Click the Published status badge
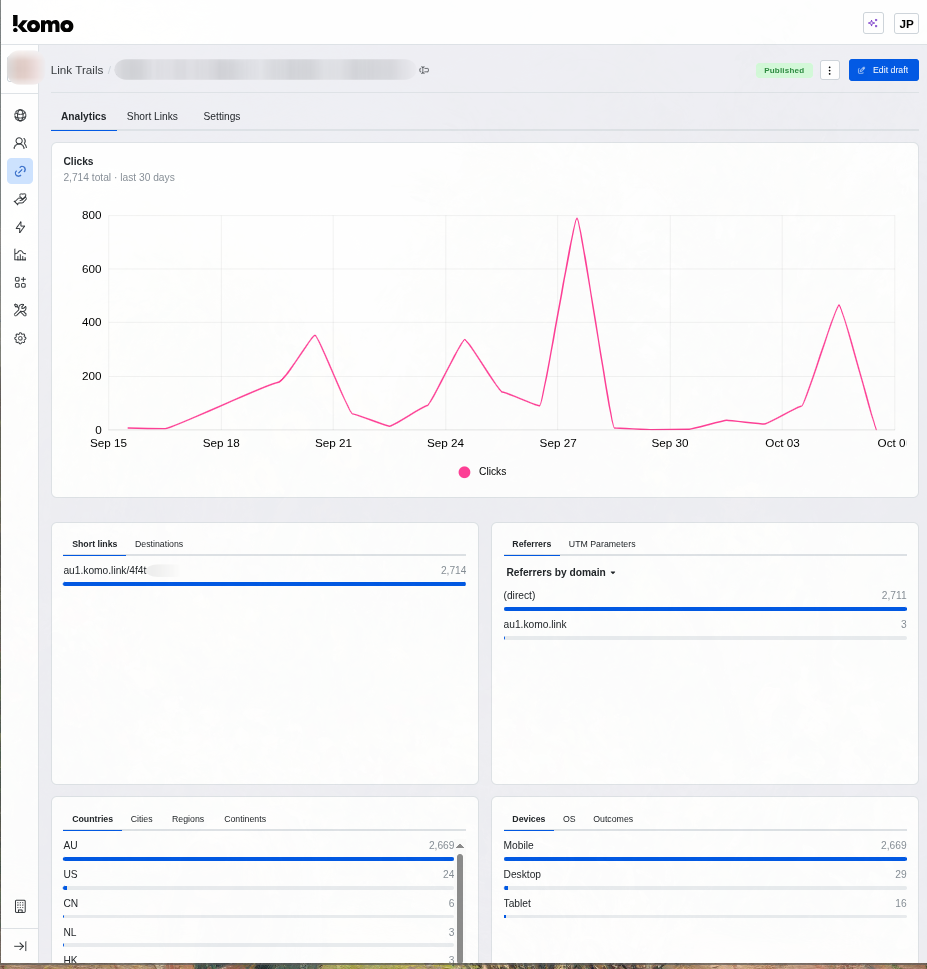Image resolution: width=927 pixels, height=969 pixels. pyautogui.click(x=784, y=70)
